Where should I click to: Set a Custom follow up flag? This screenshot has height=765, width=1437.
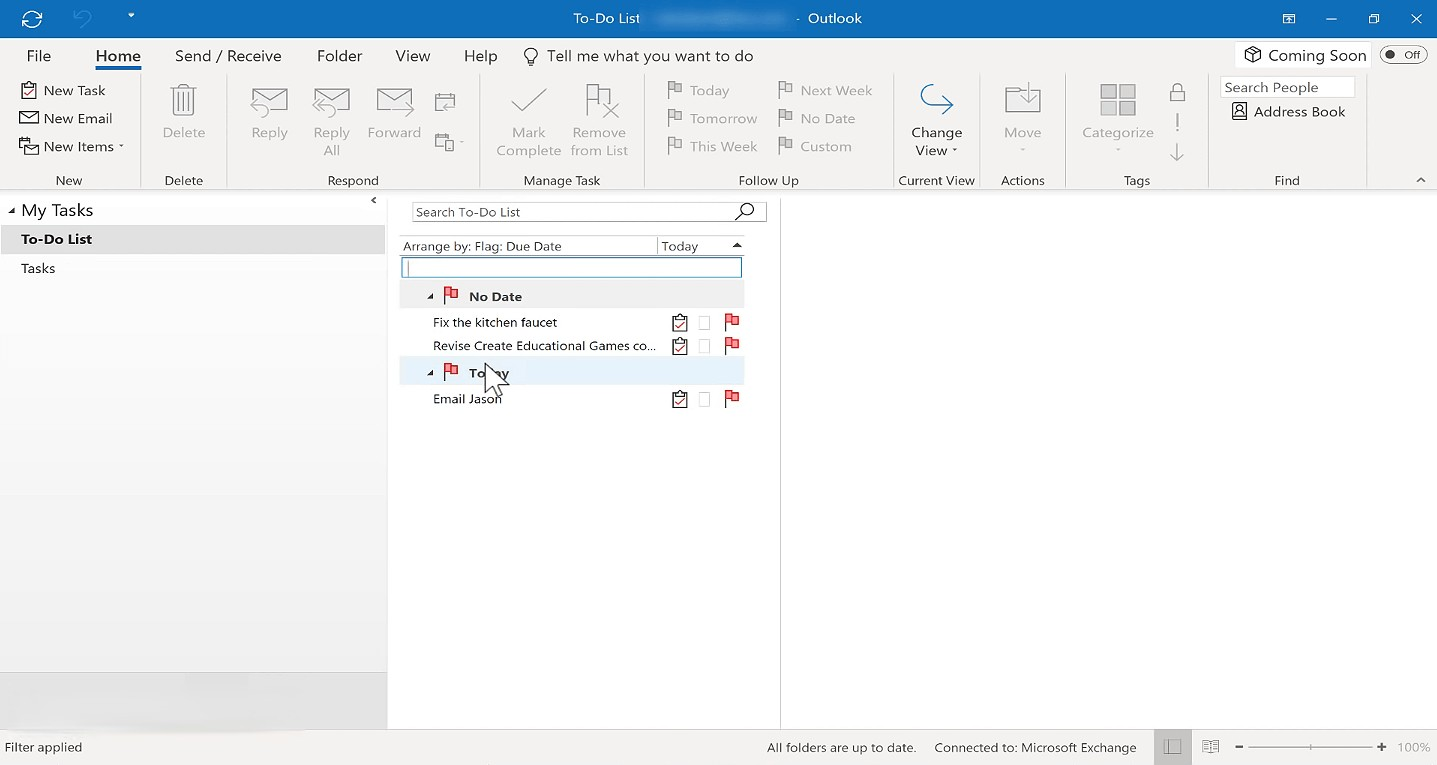(815, 146)
